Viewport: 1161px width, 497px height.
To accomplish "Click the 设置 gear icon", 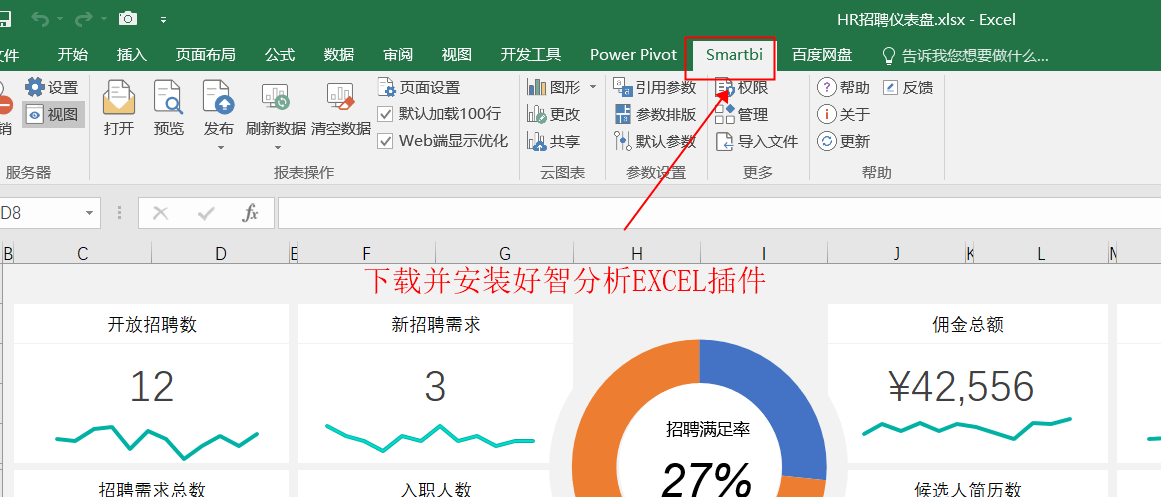I will (35, 87).
